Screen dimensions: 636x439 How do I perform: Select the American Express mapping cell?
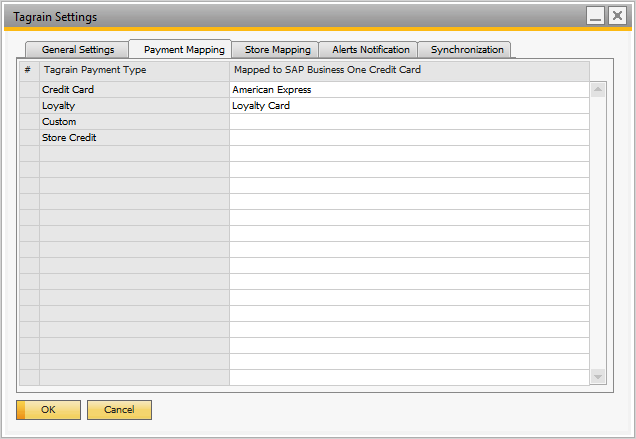tap(409, 90)
